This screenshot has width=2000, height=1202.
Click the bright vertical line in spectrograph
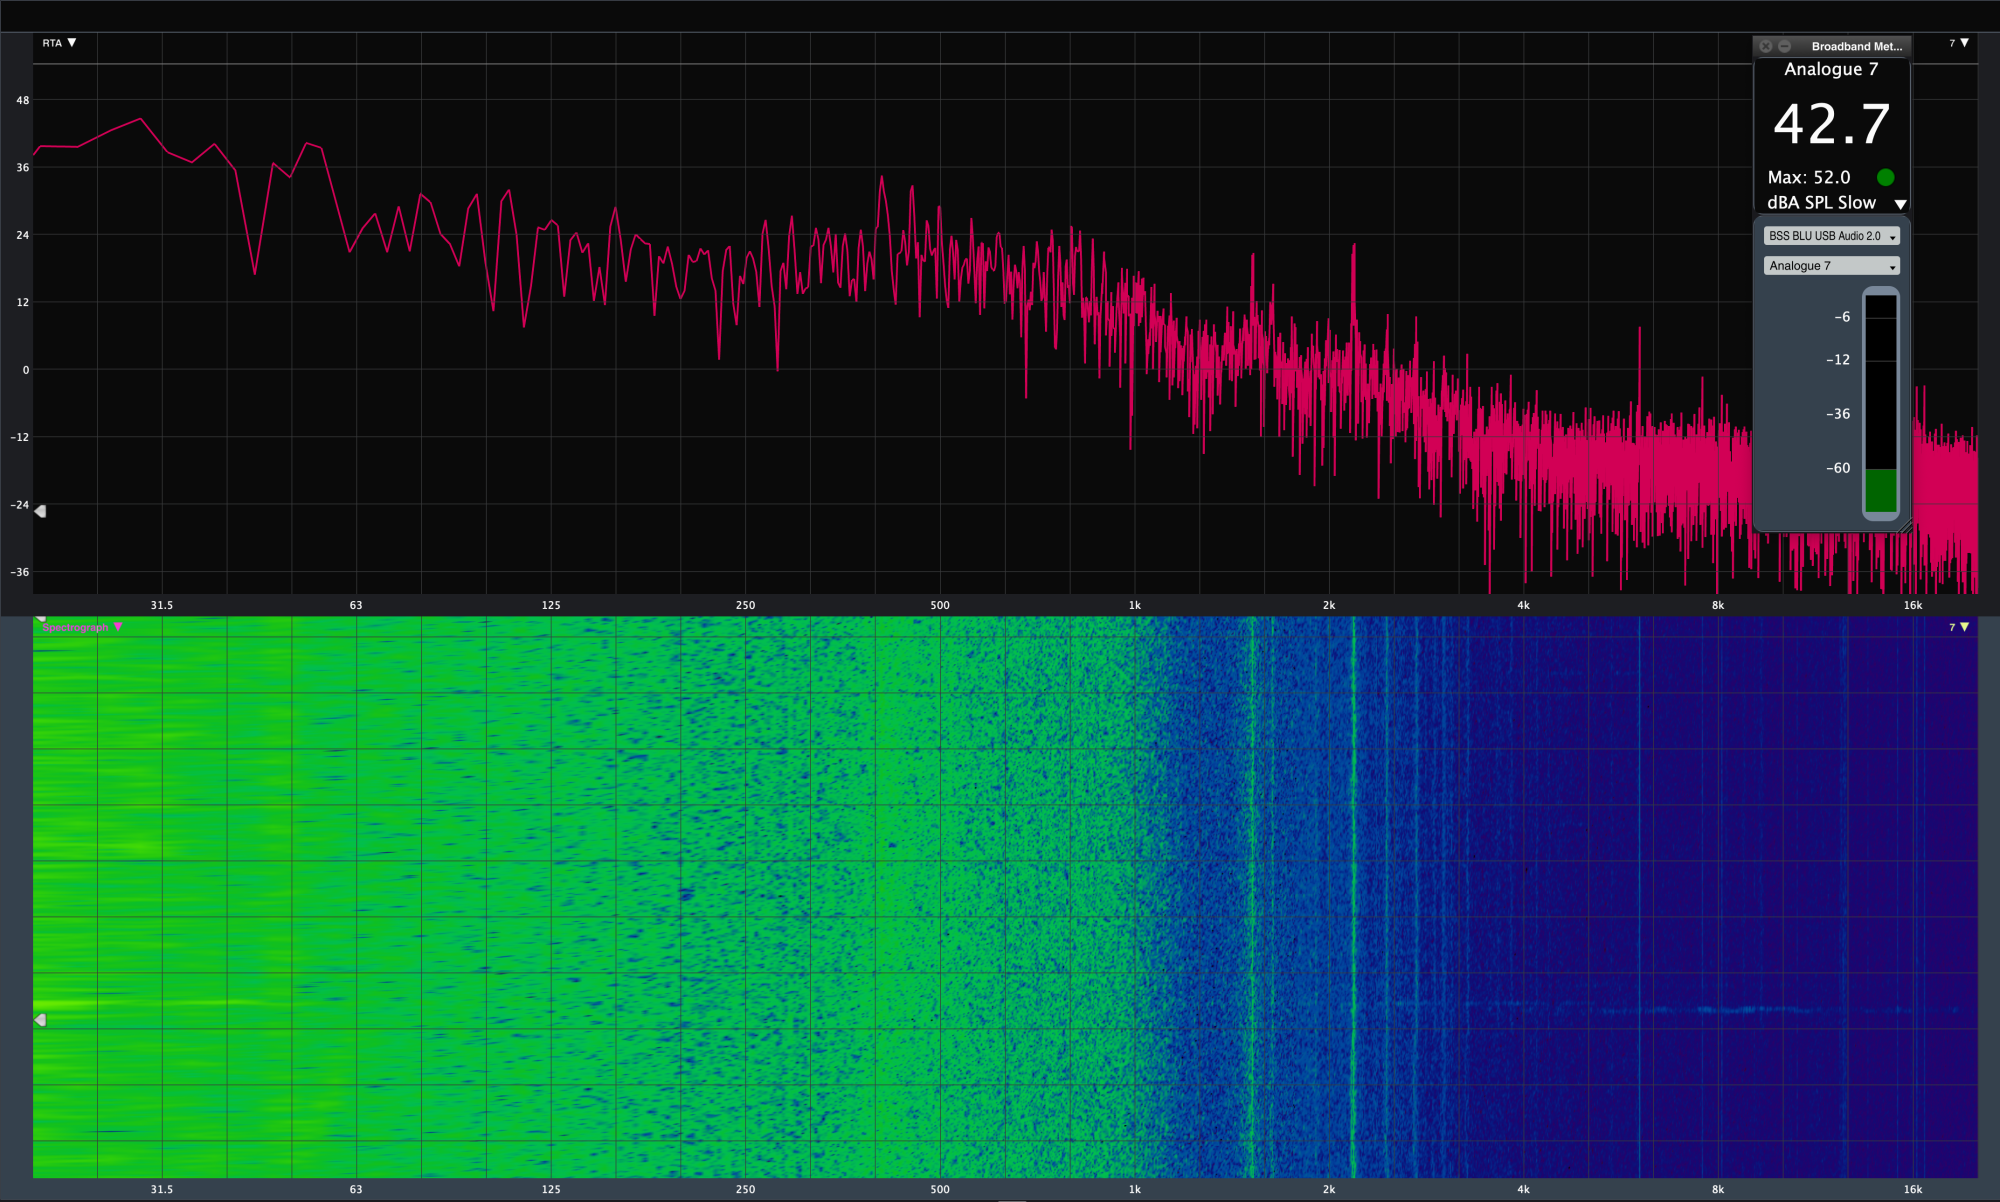1353,900
